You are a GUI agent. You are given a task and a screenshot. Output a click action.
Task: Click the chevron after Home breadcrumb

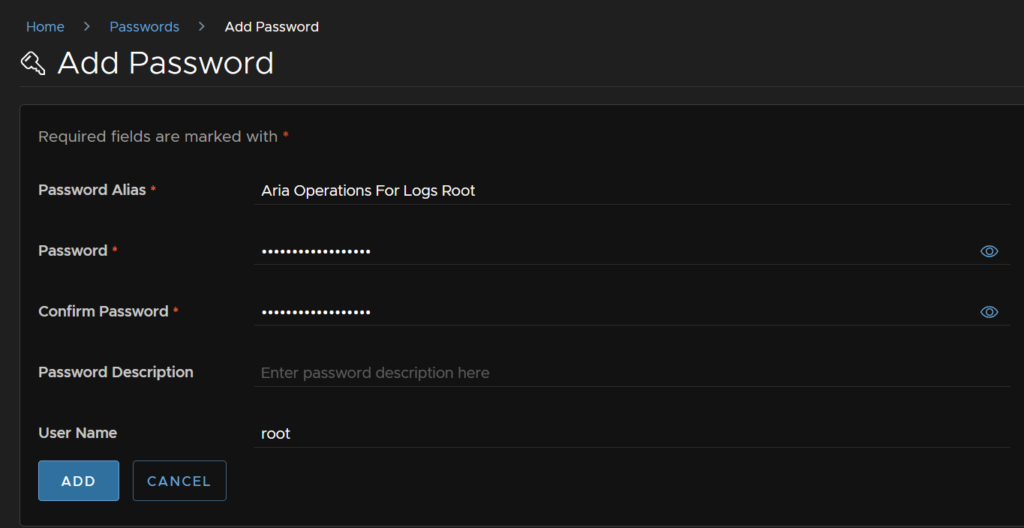coord(87,27)
